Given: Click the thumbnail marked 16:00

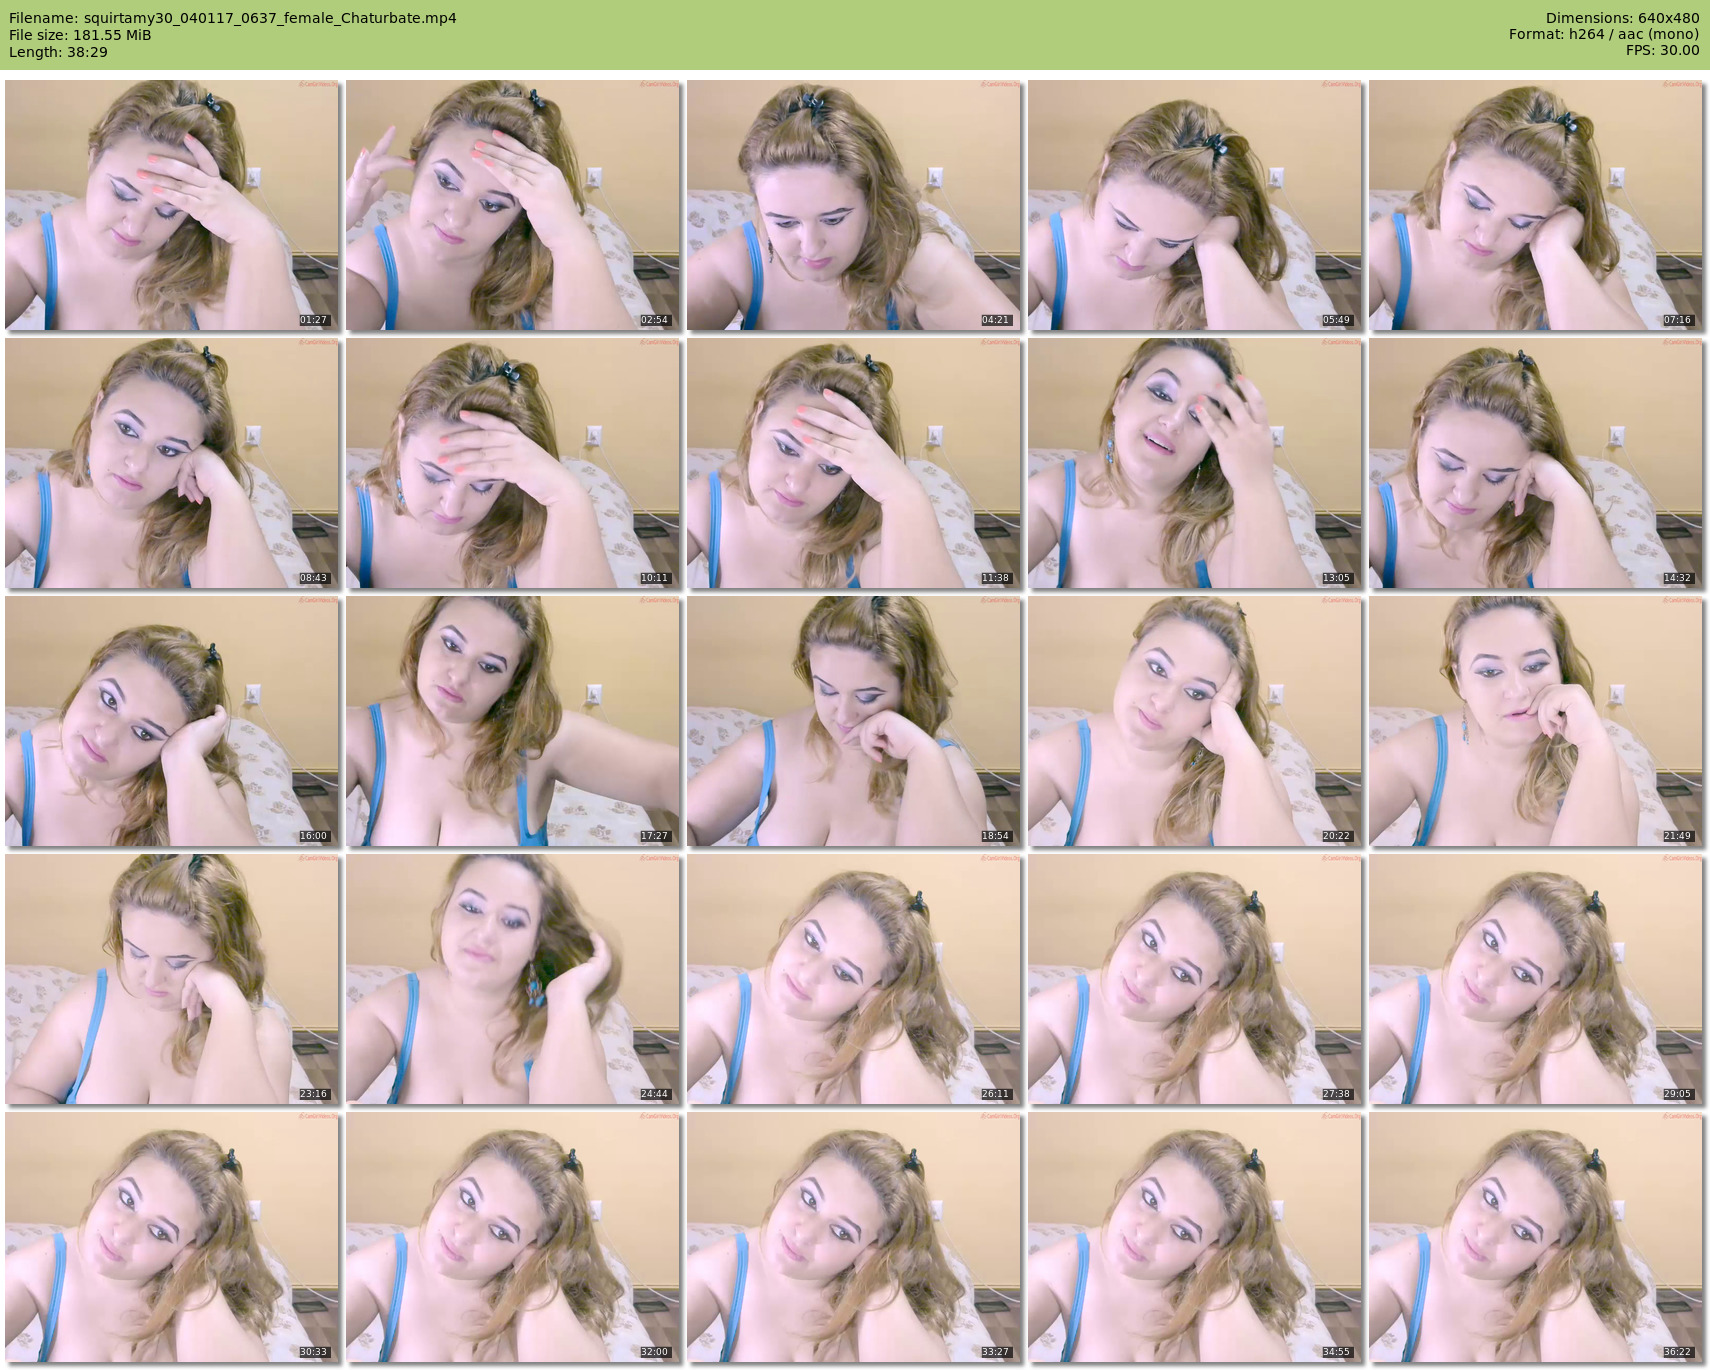Looking at the screenshot, I should [x=172, y=721].
